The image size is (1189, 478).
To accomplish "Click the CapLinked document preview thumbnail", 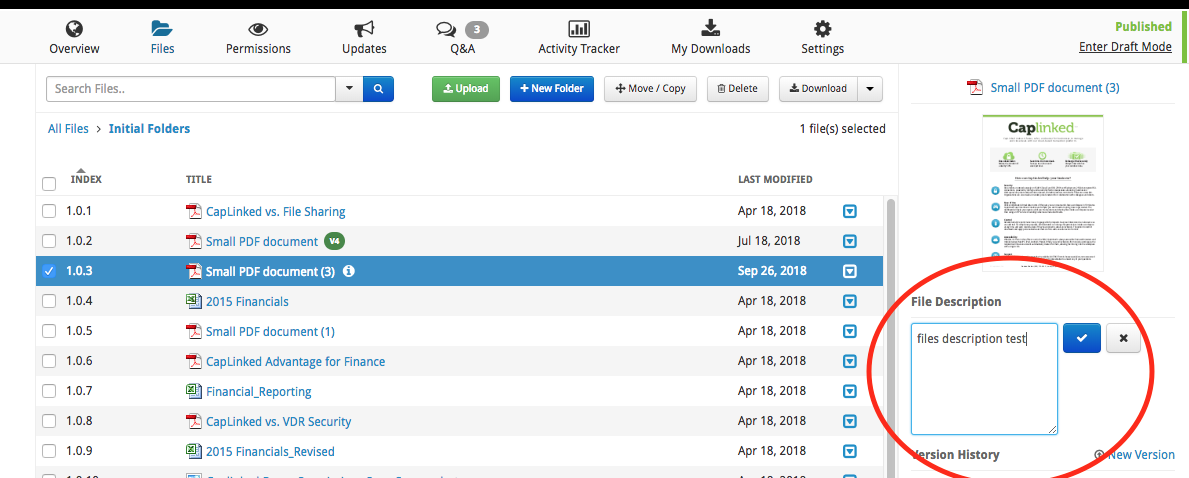I will point(1042,193).
